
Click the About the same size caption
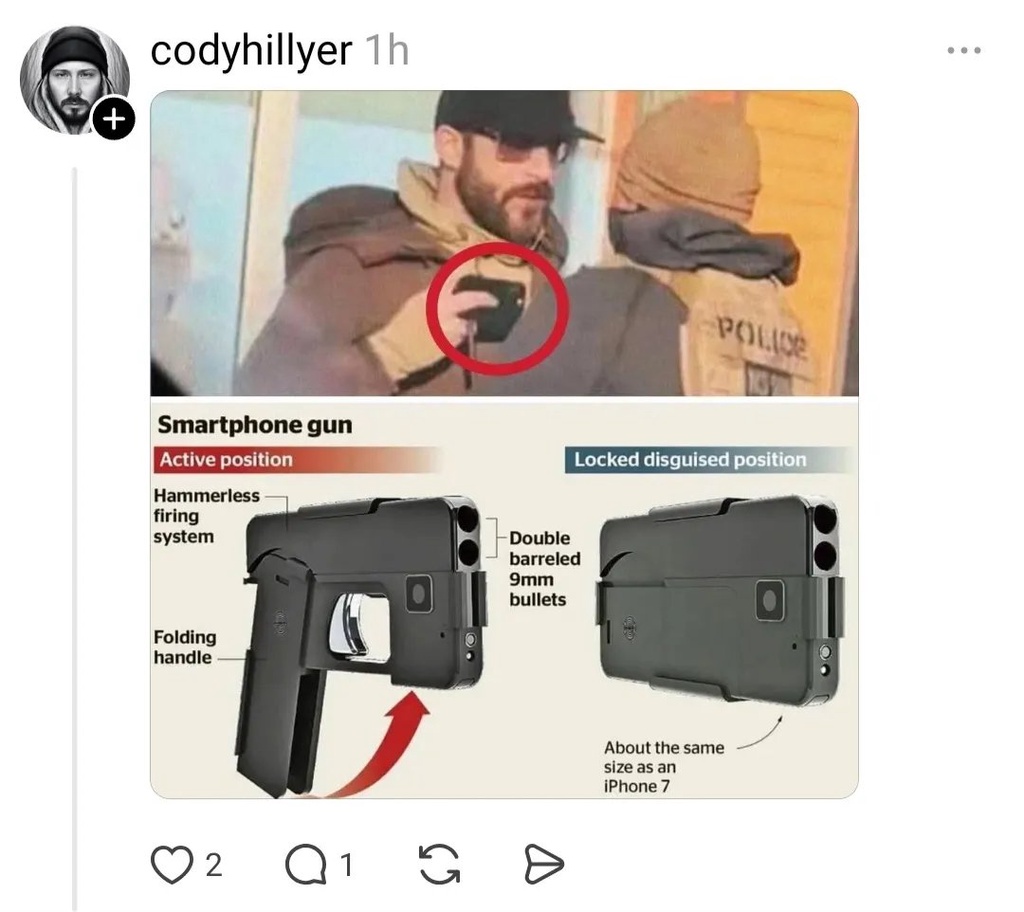tap(664, 766)
